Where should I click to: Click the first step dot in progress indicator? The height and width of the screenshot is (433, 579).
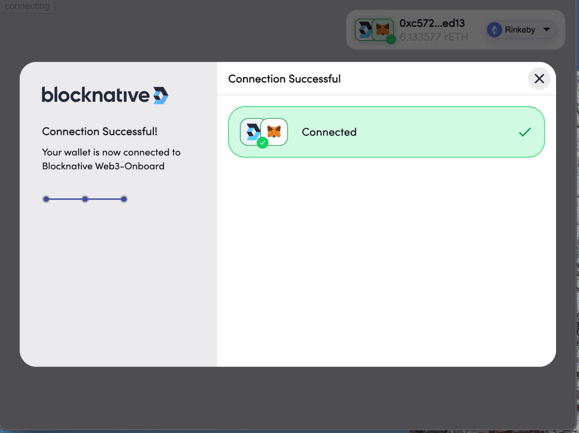click(x=46, y=199)
